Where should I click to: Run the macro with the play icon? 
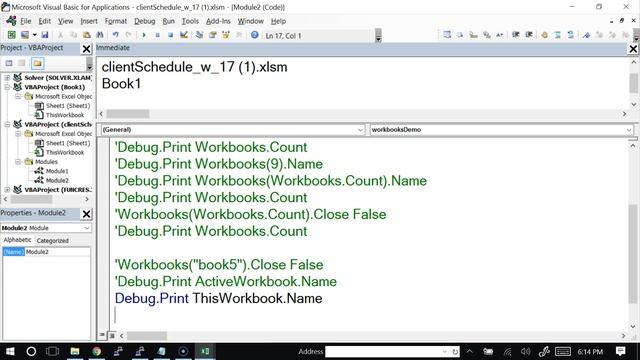pyautogui.click(x=144, y=35)
